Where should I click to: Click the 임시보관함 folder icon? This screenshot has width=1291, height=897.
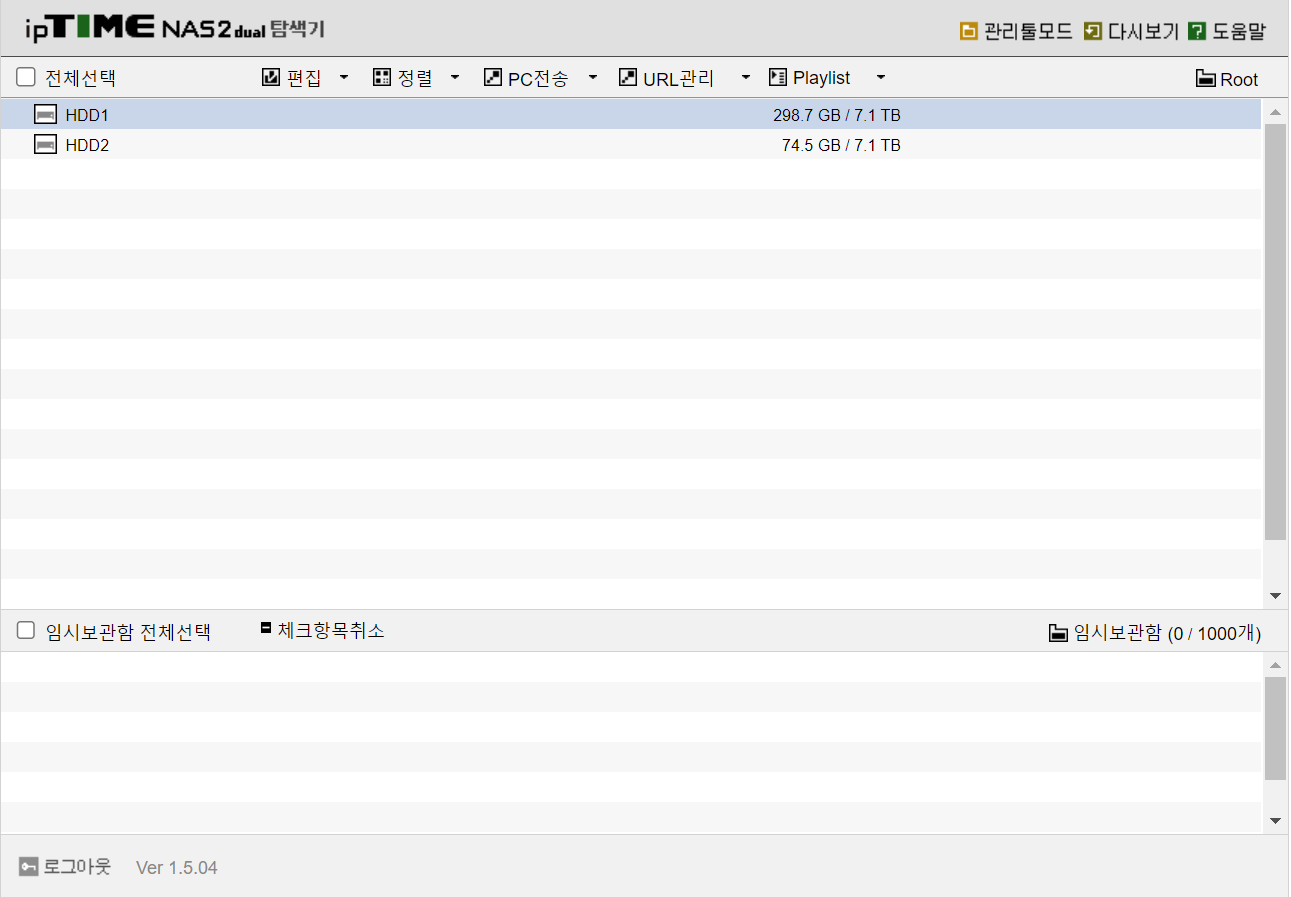[x=1059, y=633]
